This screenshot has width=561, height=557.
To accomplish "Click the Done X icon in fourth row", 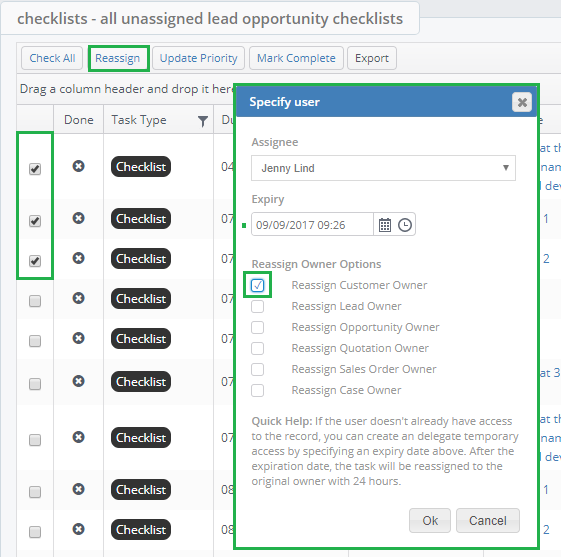I will pyautogui.click(x=78, y=298).
